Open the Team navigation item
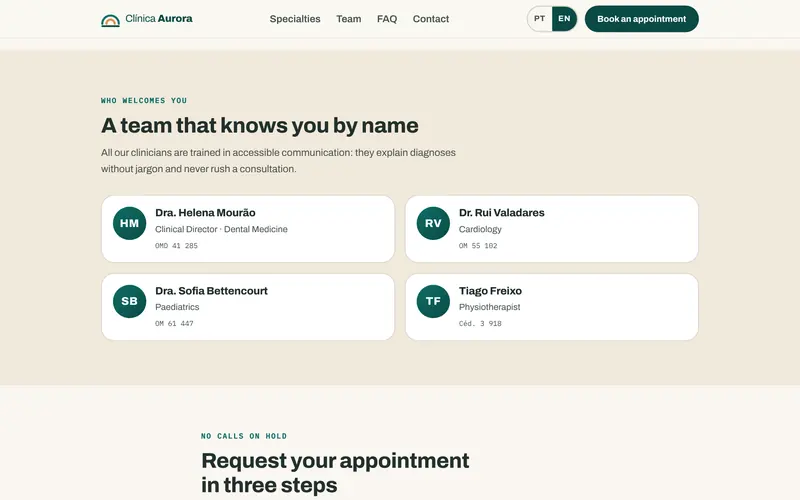The width and height of the screenshot is (800, 500). [348, 19]
